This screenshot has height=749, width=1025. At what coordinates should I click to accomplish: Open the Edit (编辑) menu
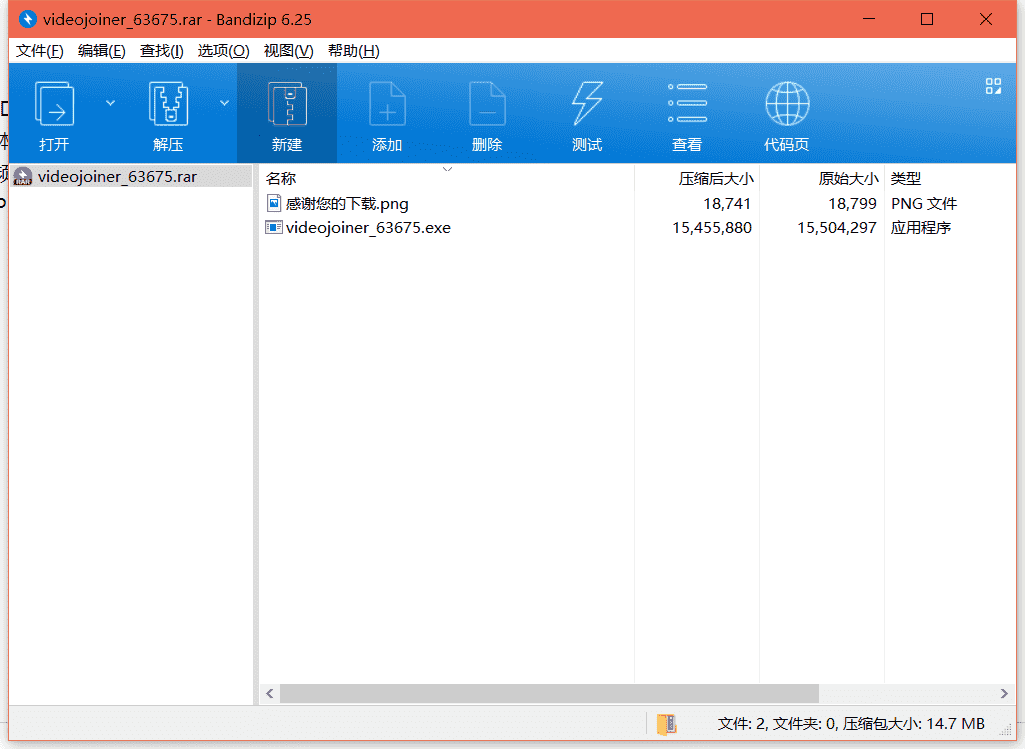pos(101,51)
